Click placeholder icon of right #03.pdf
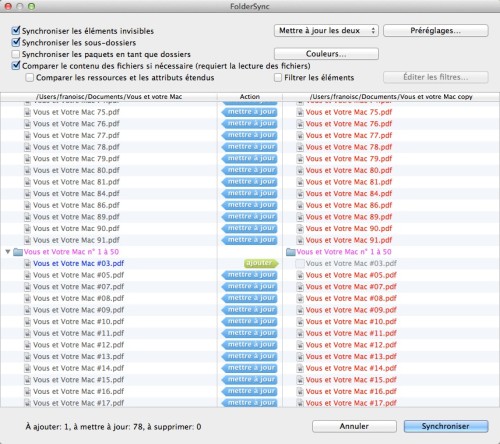500x444 pixels. pos(300,264)
